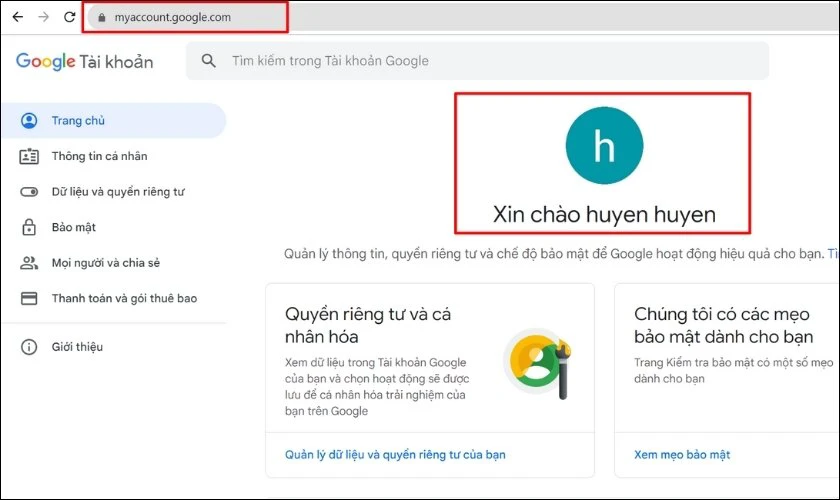Click the Quyền riêng tư và cá nhân hóa heading
This screenshot has height=500, width=840.
pyautogui.click(x=368, y=325)
